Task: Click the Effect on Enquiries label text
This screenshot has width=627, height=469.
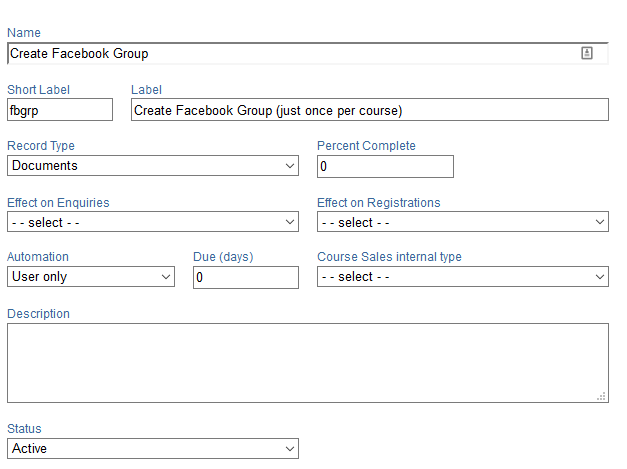Action: (58, 202)
